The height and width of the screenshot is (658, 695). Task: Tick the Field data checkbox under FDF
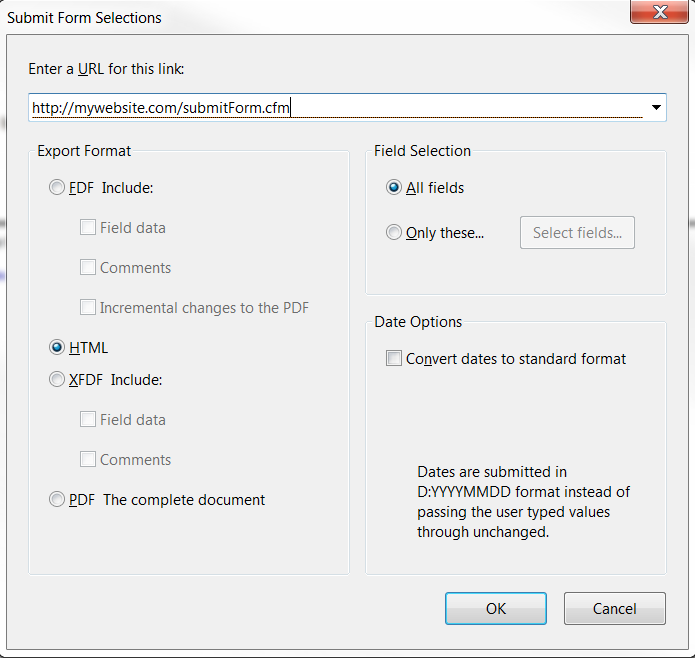click(x=88, y=227)
